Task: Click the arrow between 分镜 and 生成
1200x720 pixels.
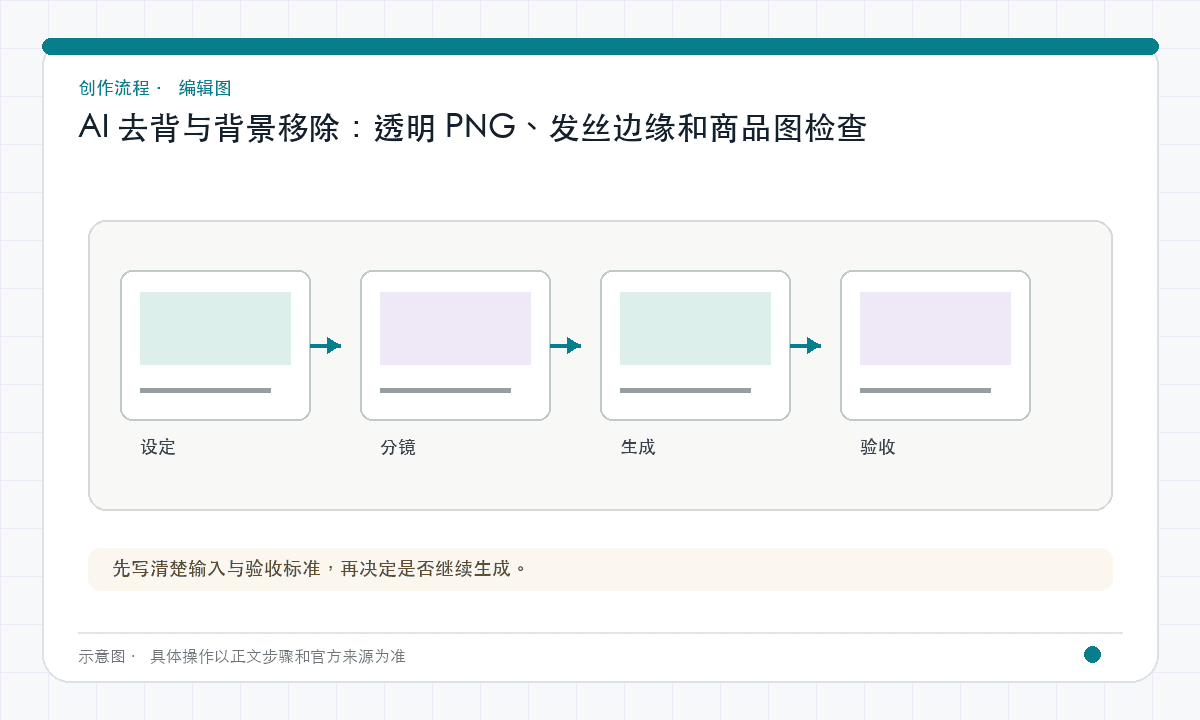Action: (x=566, y=346)
